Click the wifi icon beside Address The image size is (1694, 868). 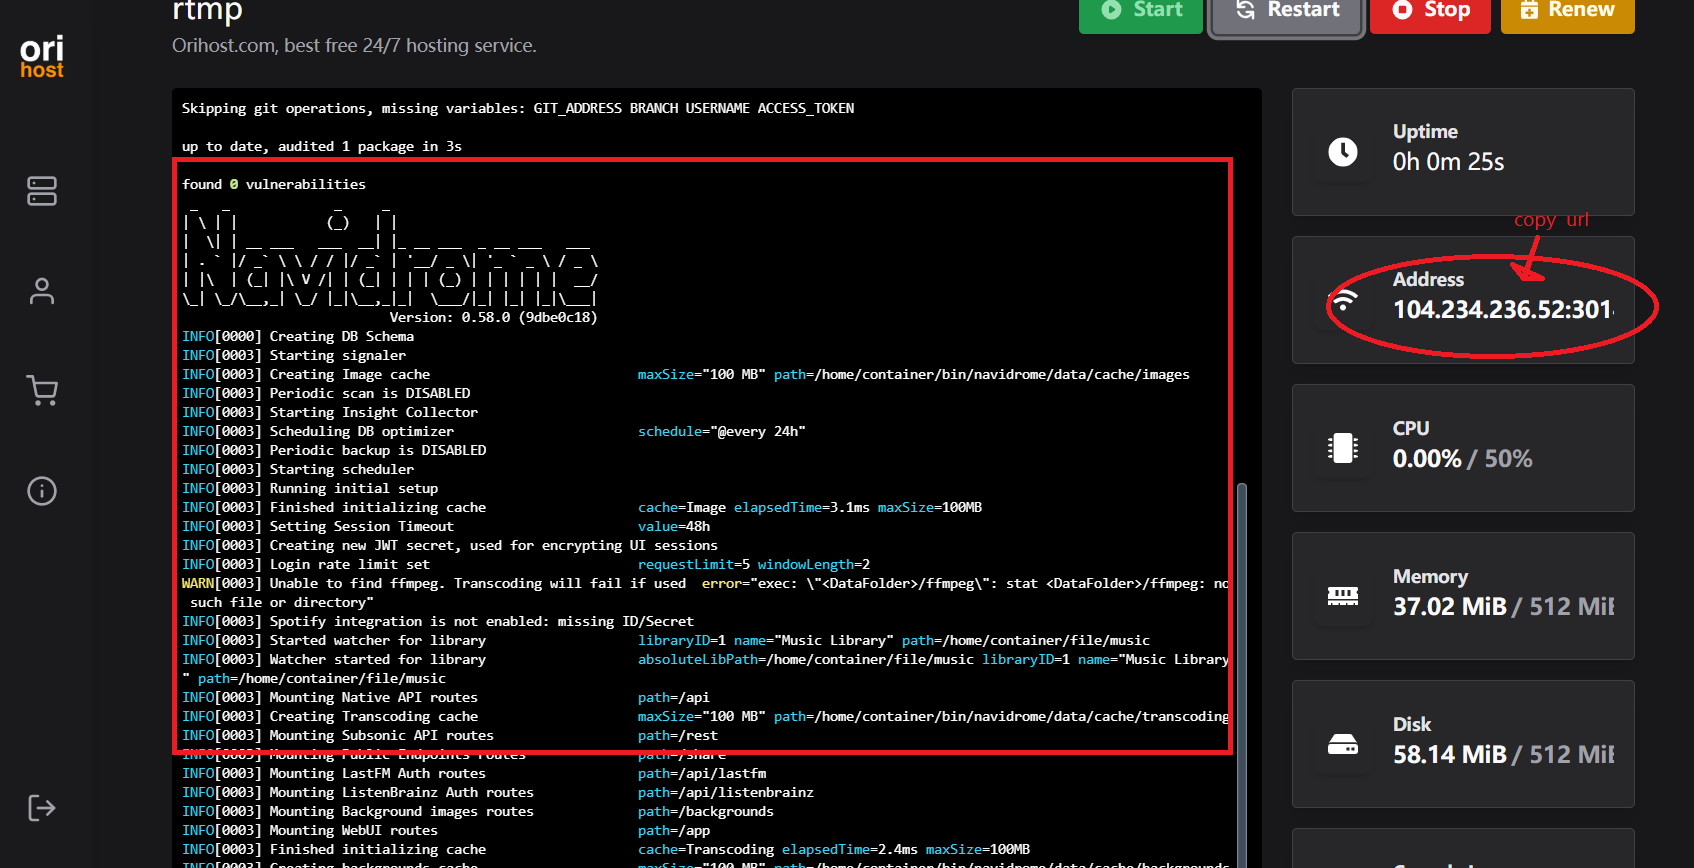tap(1344, 300)
